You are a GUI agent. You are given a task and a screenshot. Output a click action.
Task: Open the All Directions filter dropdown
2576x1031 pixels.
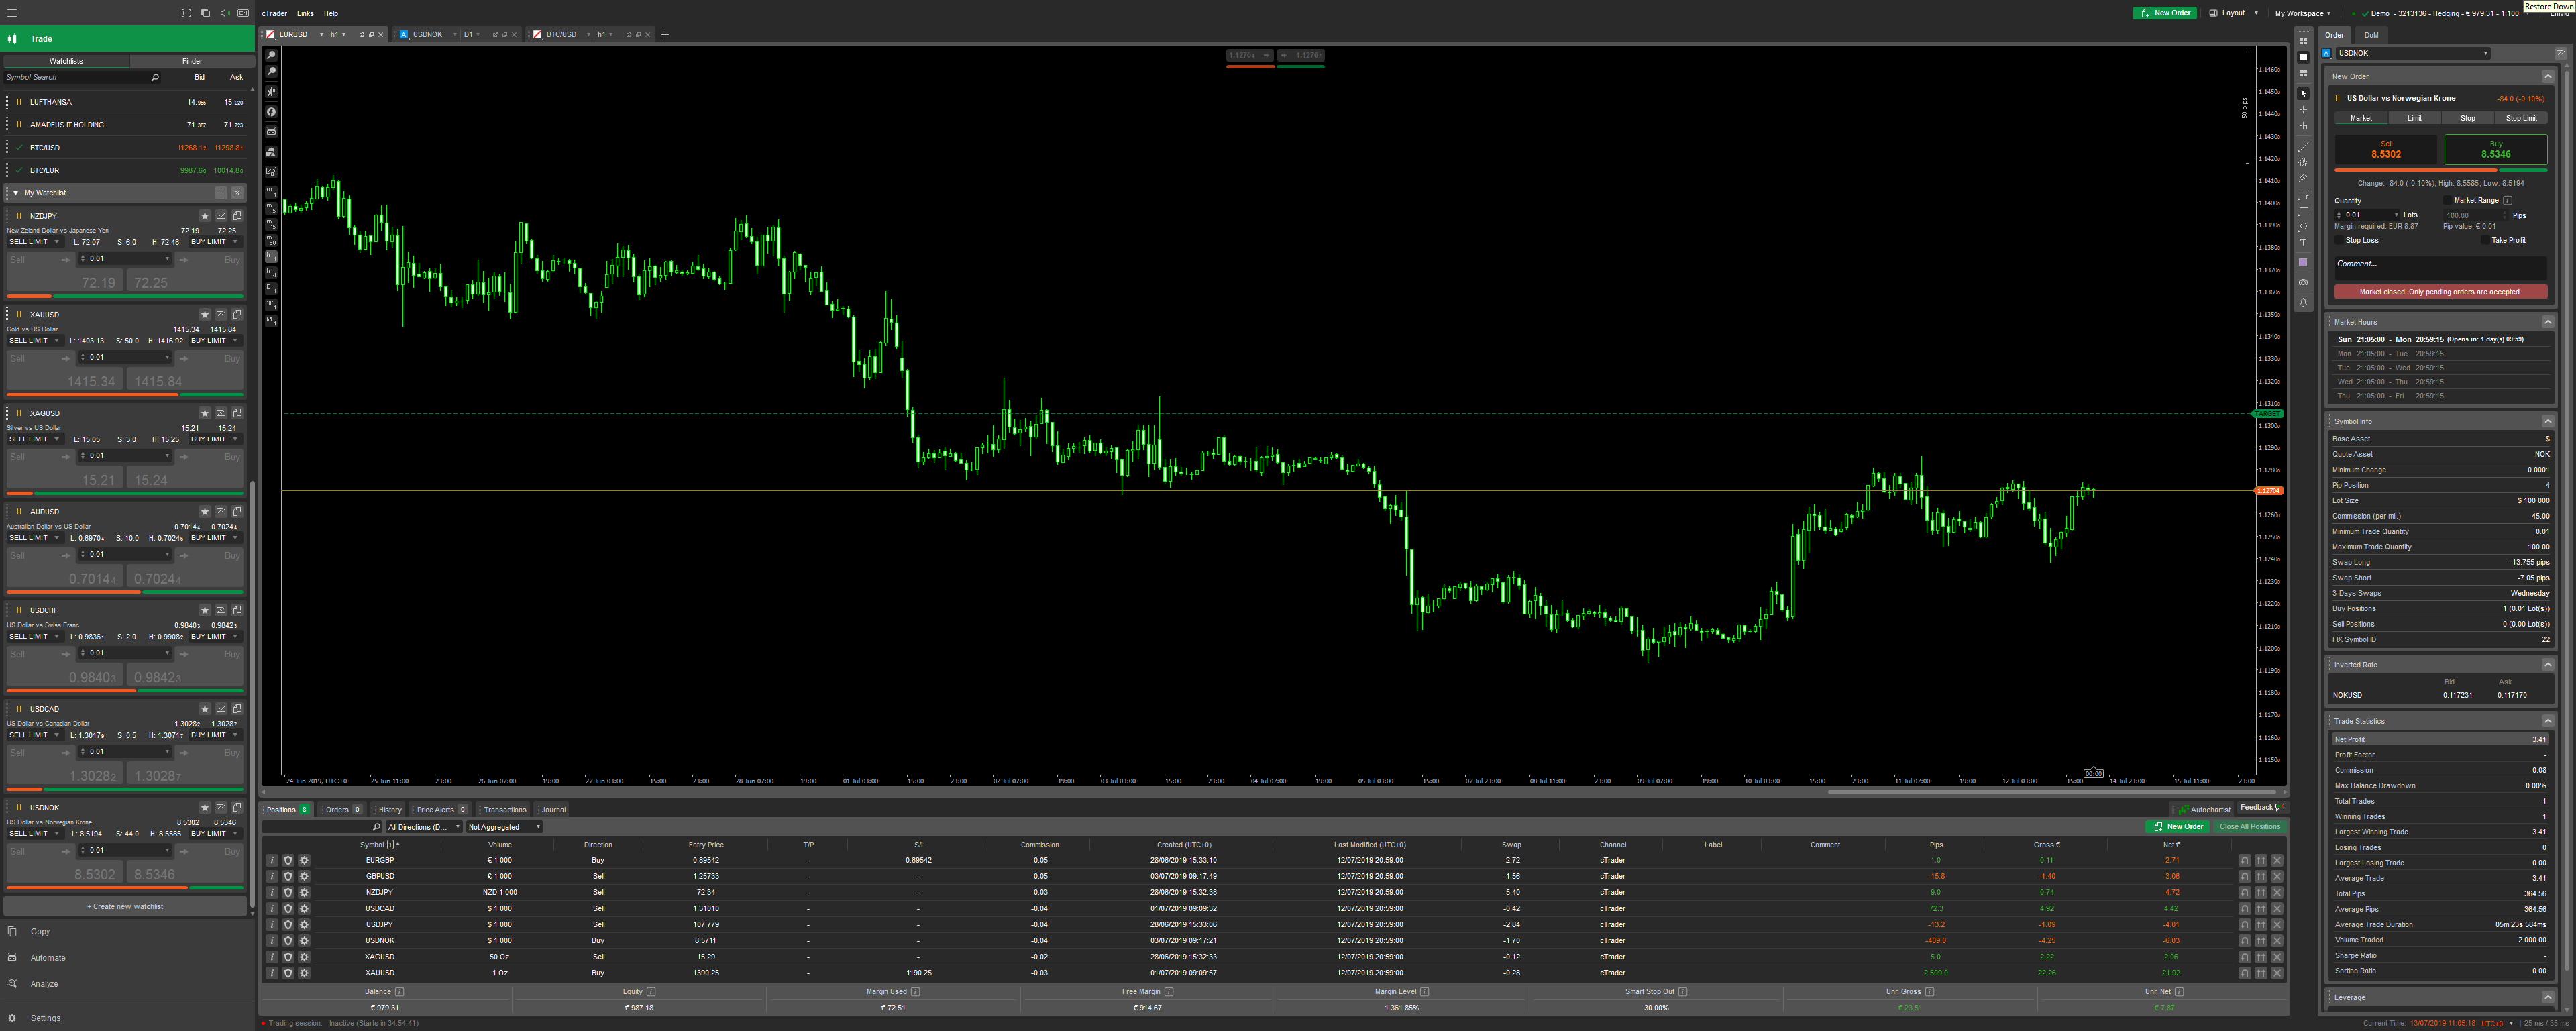pyautogui.click(x=424, y=827)
